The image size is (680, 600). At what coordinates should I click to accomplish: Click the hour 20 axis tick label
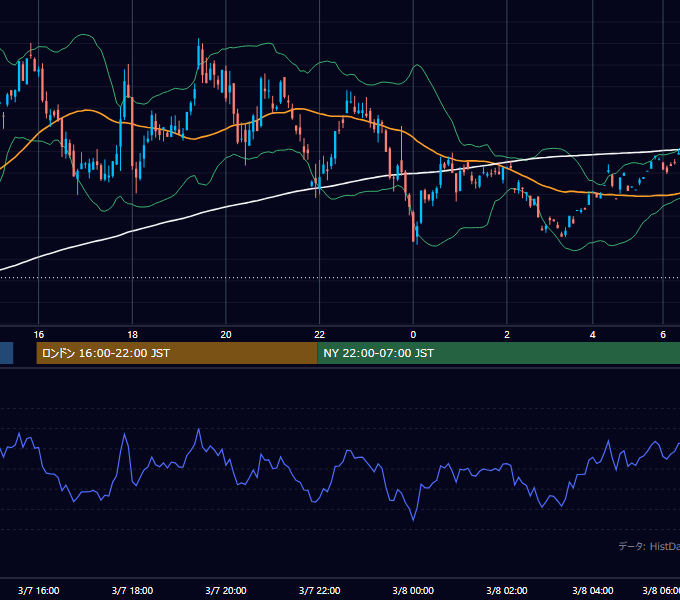click(226, 335)
